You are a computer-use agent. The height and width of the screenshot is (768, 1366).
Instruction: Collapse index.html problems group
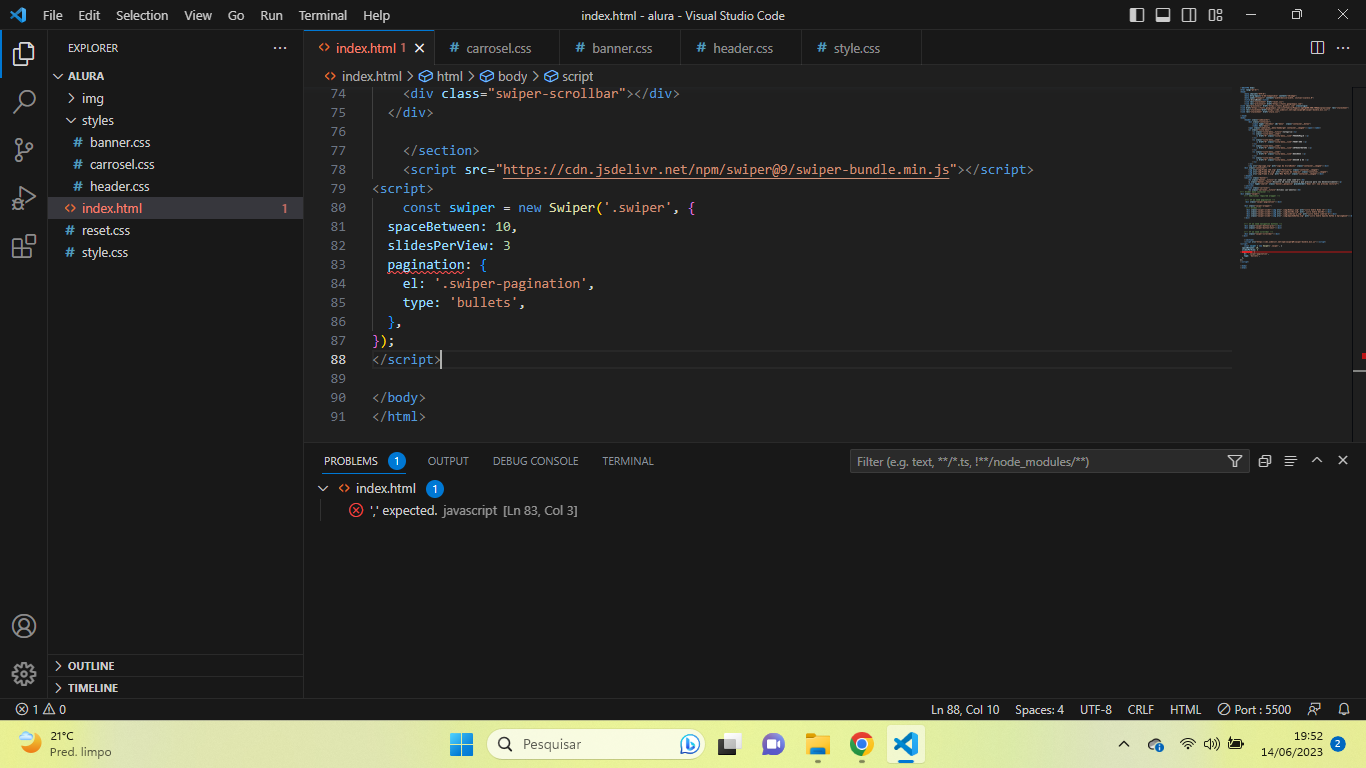tap(323, 489)
